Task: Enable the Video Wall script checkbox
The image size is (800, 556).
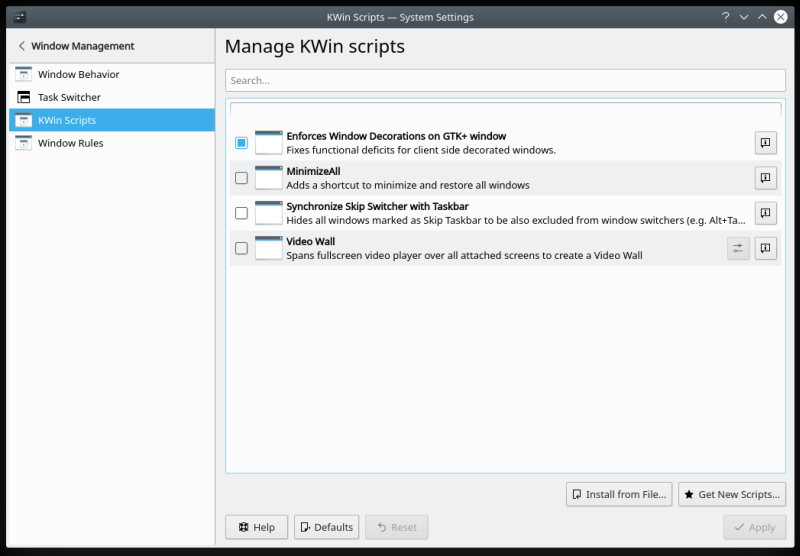Action: [241, 248]
